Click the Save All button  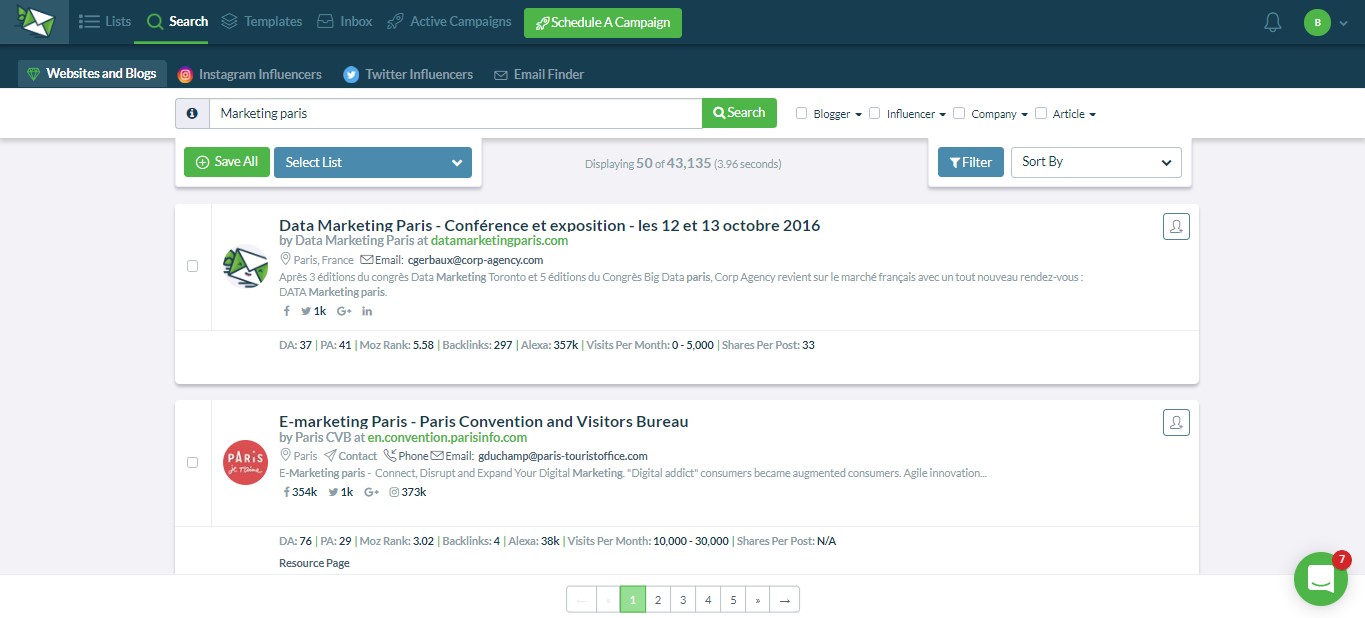click(227, 162)
